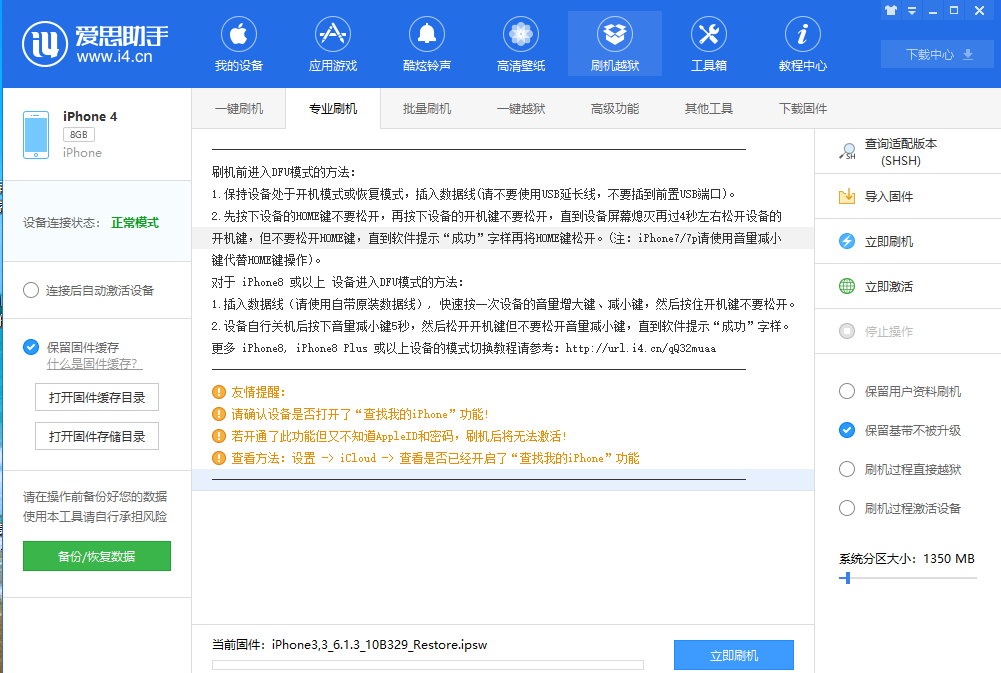Screen dimensions: 1001x673
Task: Click 立即激活 globe icon
Action: [x=847, y=286]
